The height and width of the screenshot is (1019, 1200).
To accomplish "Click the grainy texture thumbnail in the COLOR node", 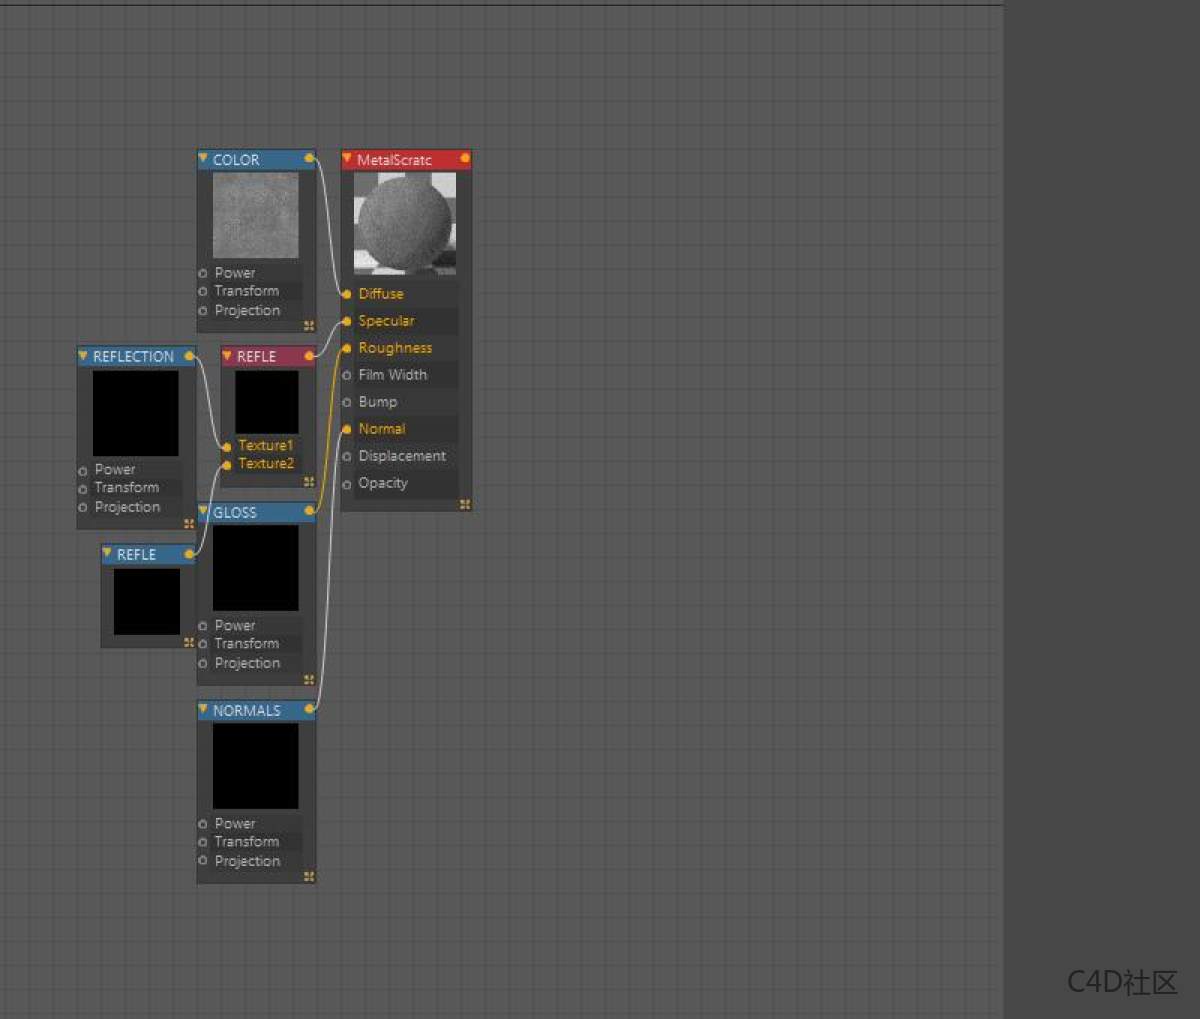I will [255, 213].
